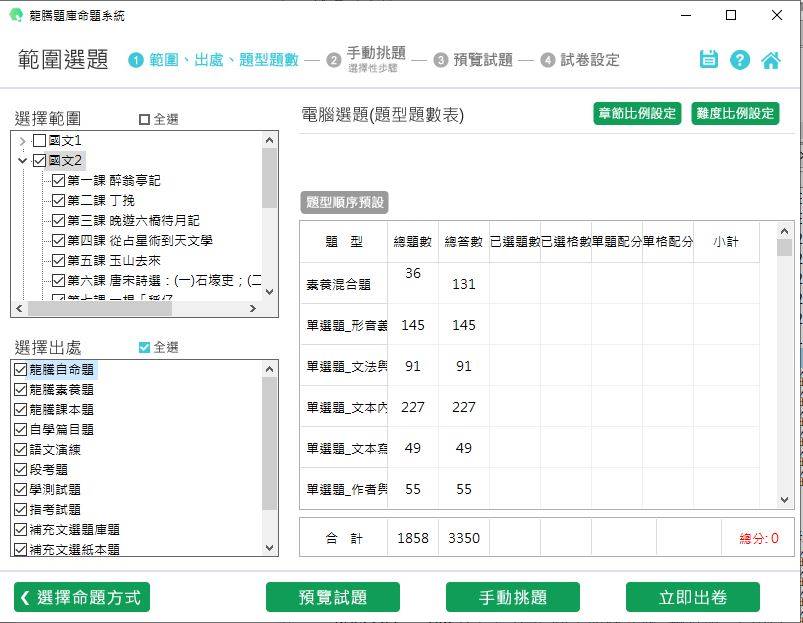Click step 3 circle icon
Image resolution: width=803 pixels, height=623 pixels.
pos(440,60)
